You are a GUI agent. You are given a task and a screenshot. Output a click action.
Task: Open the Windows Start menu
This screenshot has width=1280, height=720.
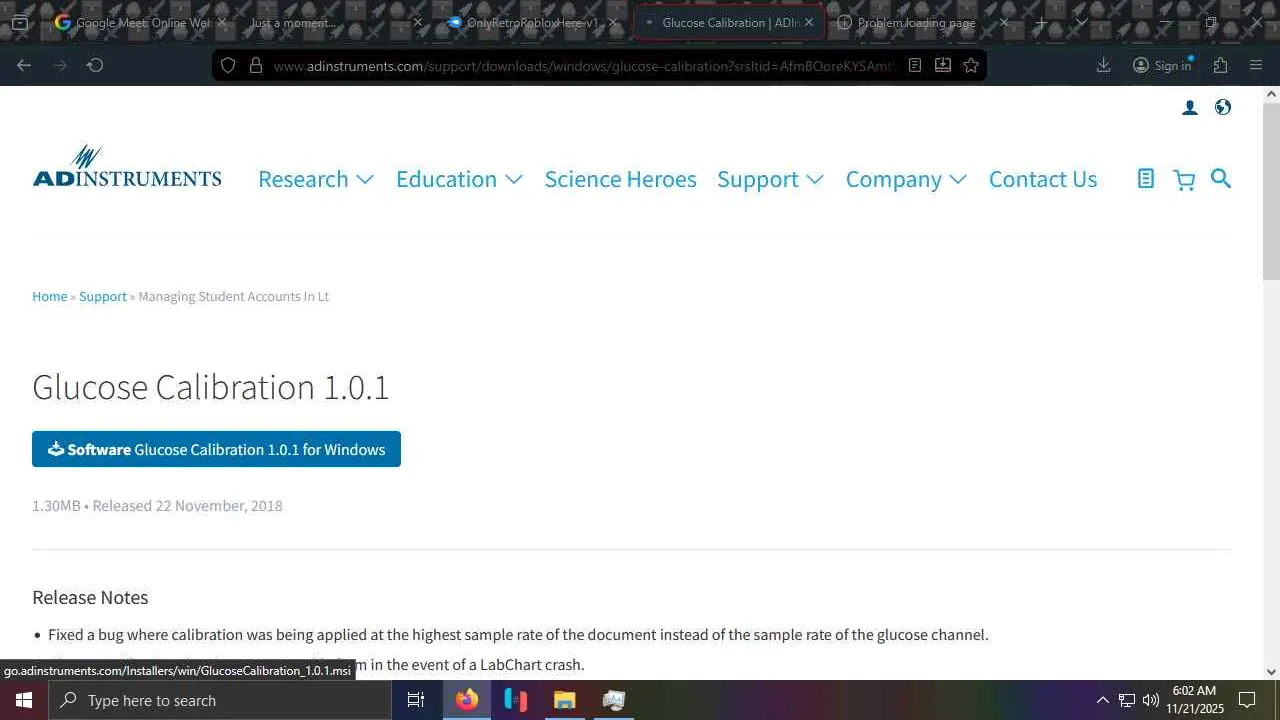click(x=24, y=700)
